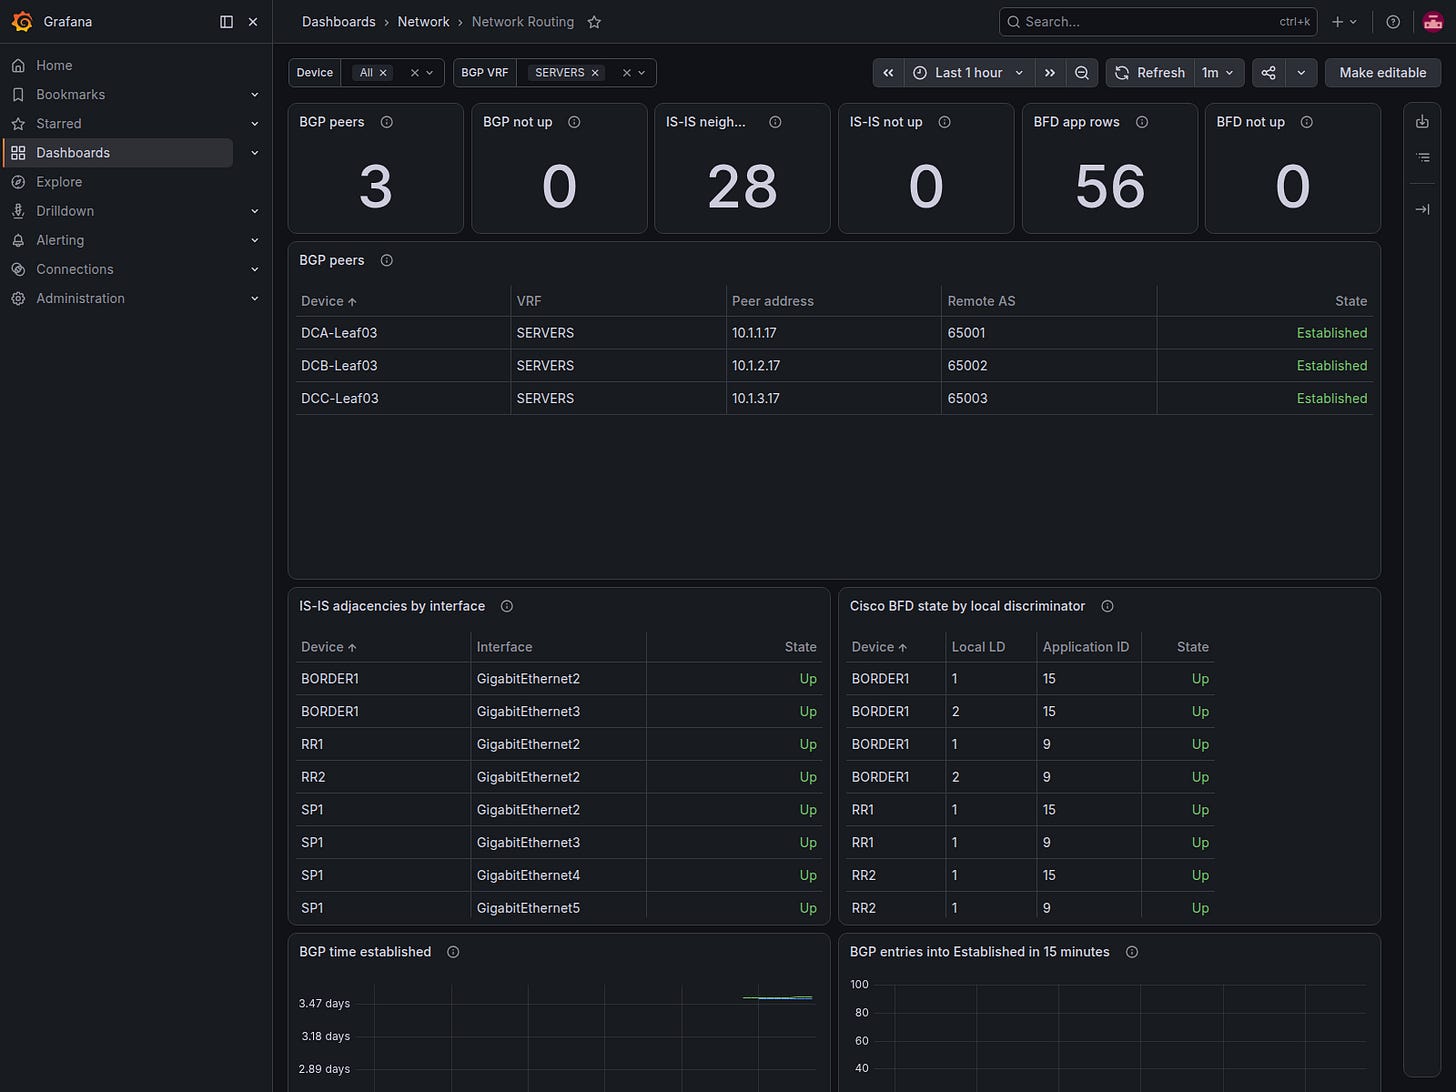Image resolution: width=1456 pixels, height=1092 pixels.
Task: Click the Refresh button
Action: (1150, 73)
